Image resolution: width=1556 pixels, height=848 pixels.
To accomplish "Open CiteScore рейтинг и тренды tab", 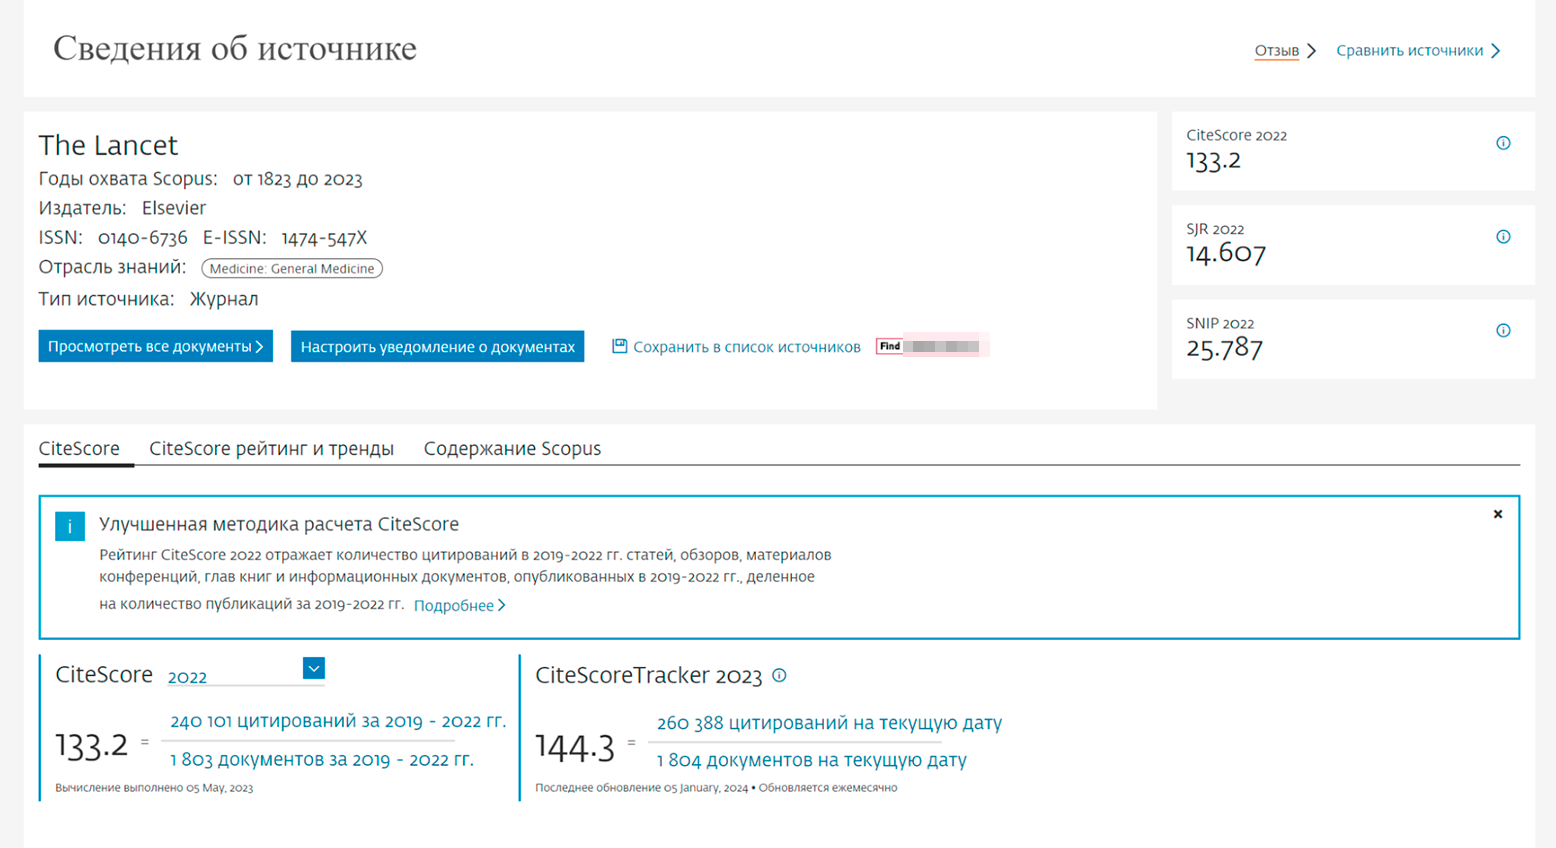I will [x=271, y=449].
